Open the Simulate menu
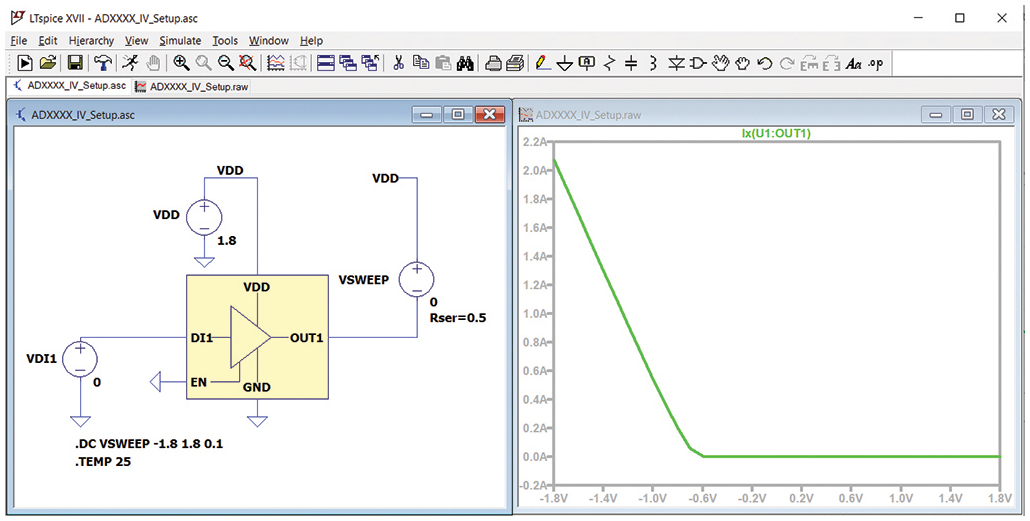Viewport: 1030px width, 521px height. (x=180, y=40)
